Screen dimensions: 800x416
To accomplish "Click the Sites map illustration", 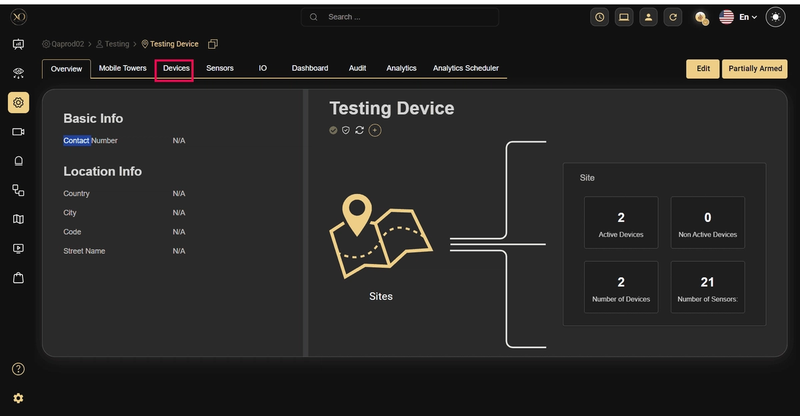I will [x=381, y=236].
